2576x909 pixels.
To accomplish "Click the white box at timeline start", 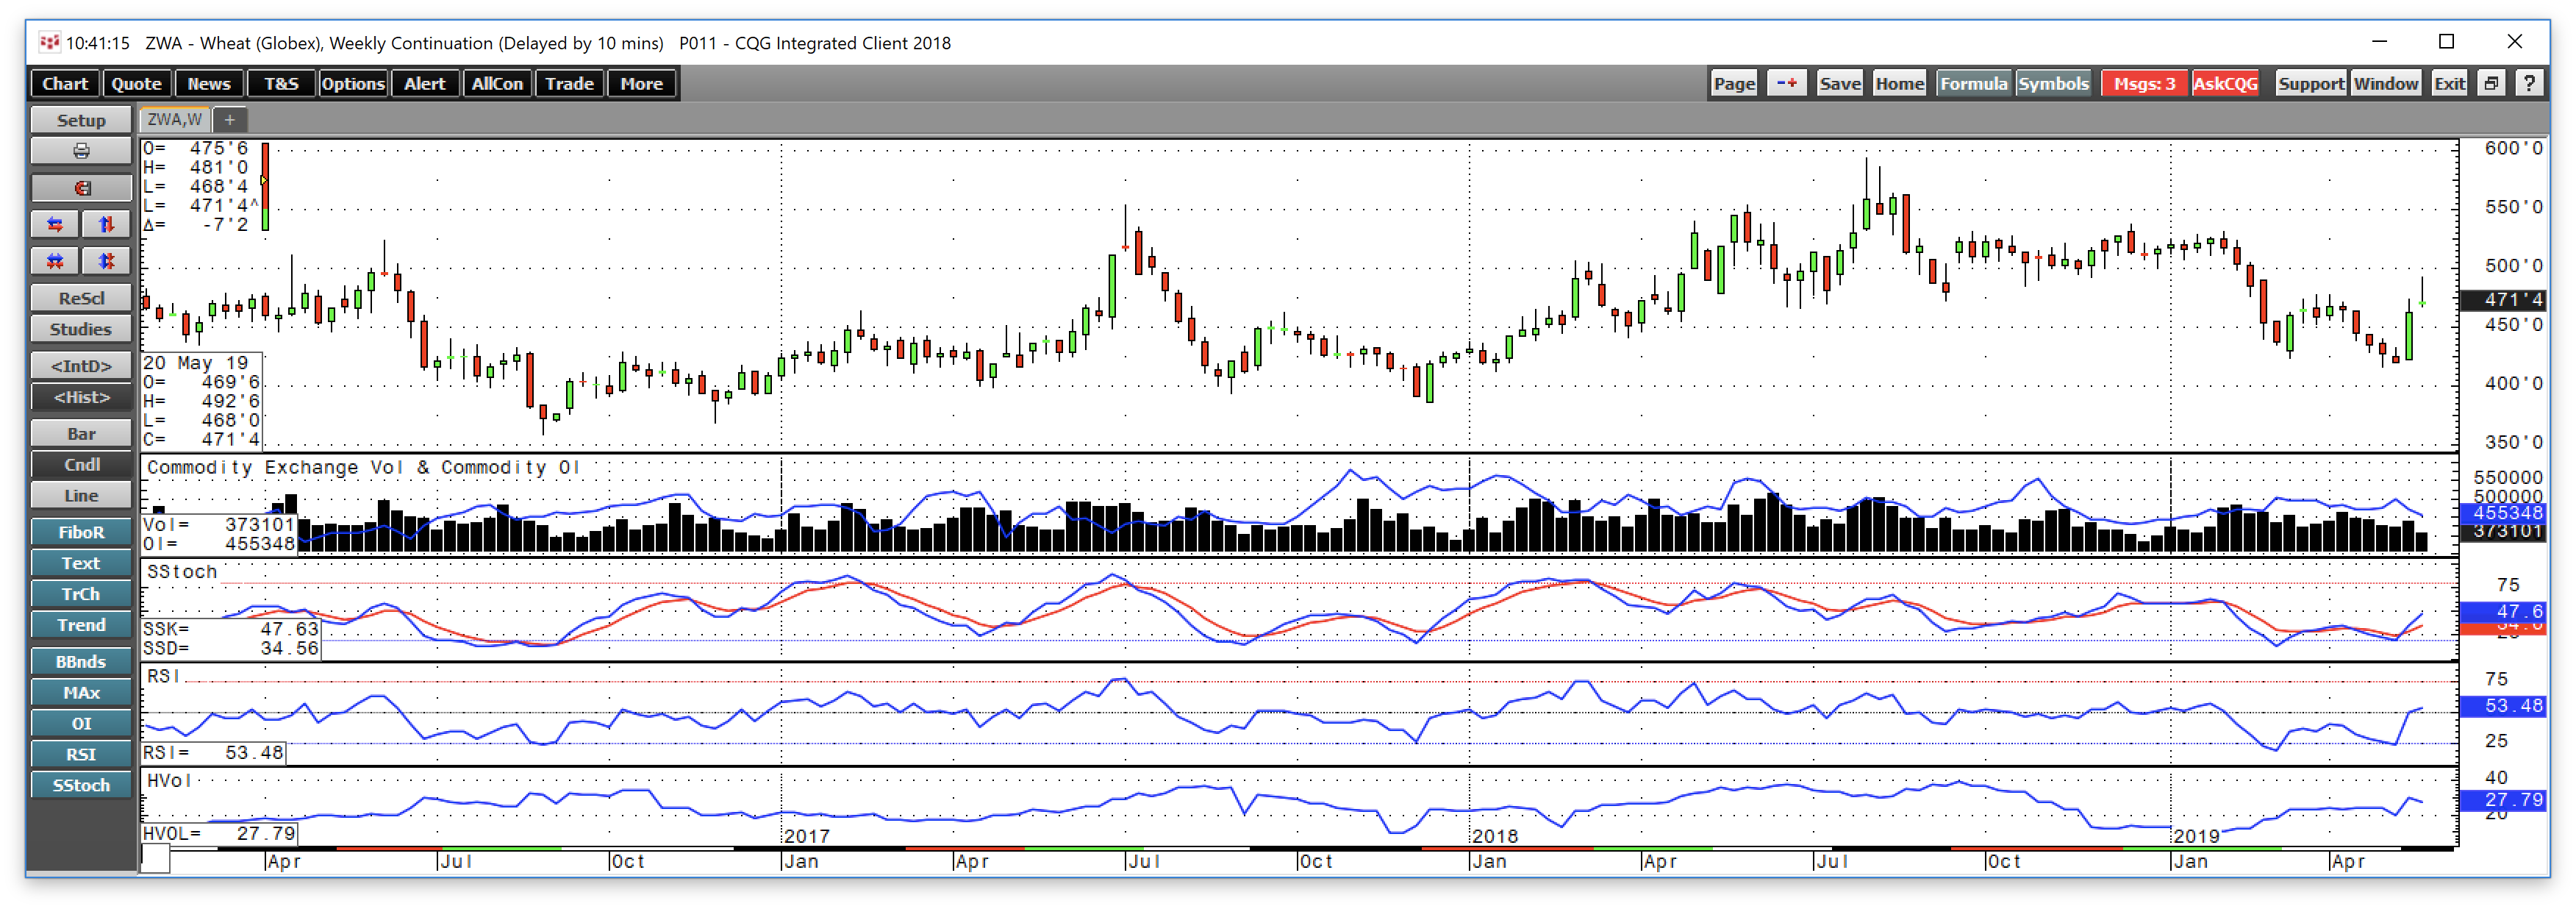I will click(155, 859).
